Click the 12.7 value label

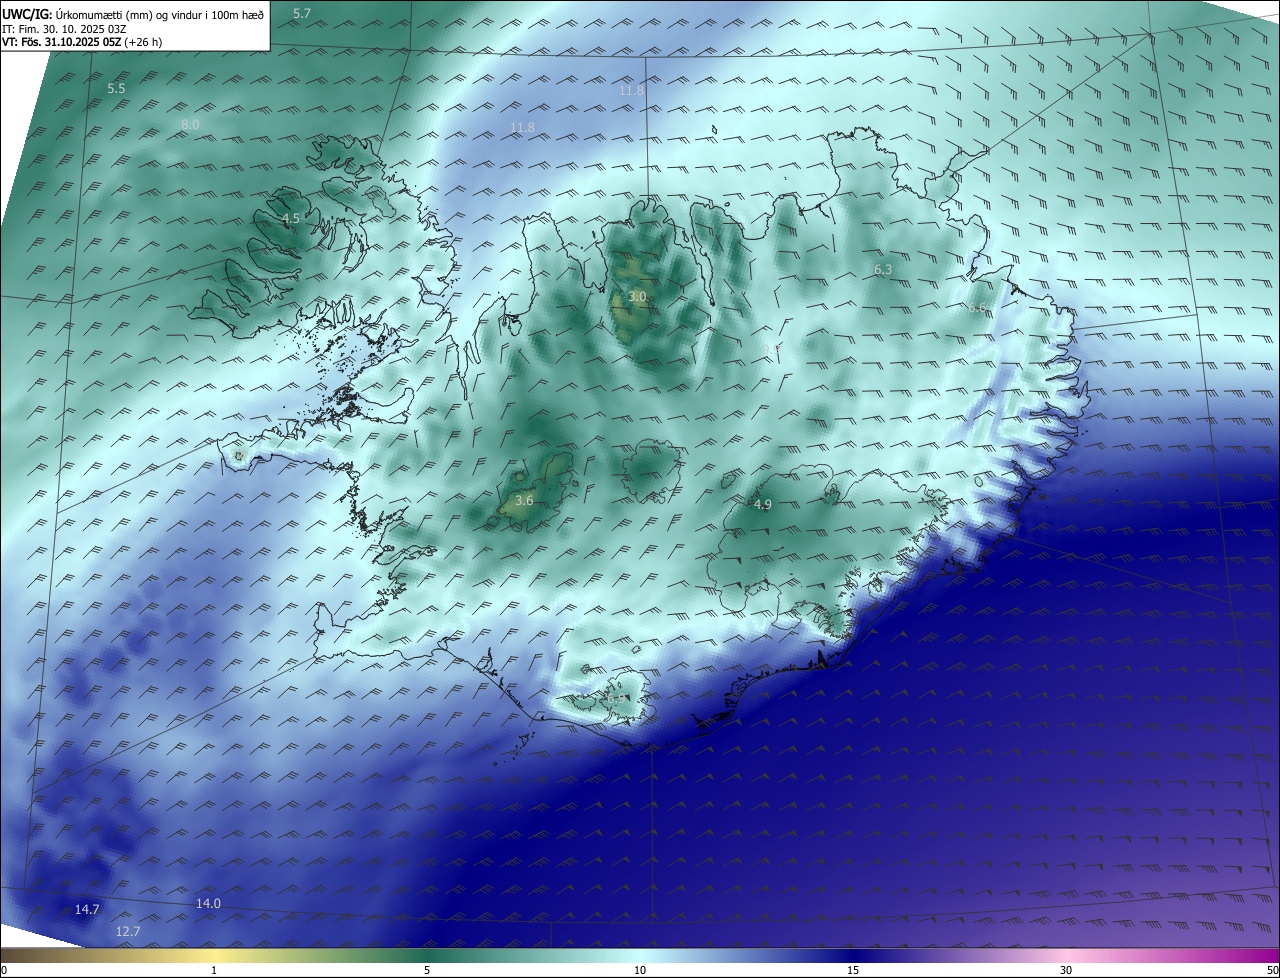coord(128,931)
